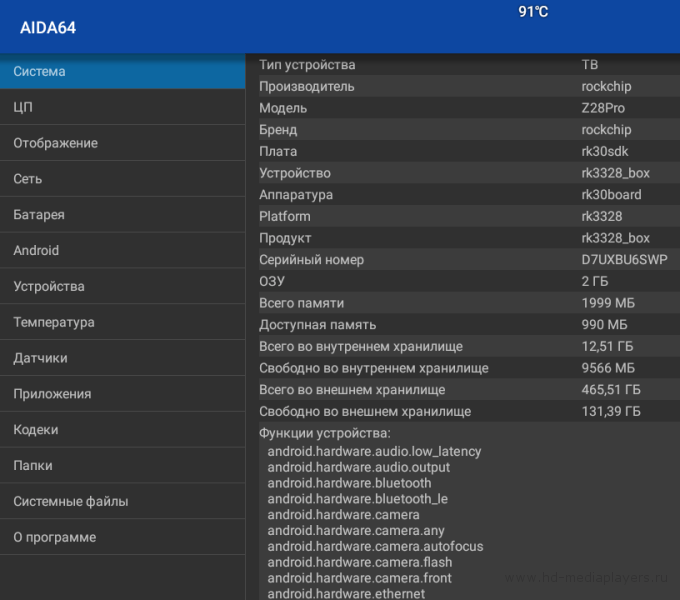The width and height of the screenshot is (680, 600).
Task: Click the 1999 МБ total memory value
Action: pos(608,303)
